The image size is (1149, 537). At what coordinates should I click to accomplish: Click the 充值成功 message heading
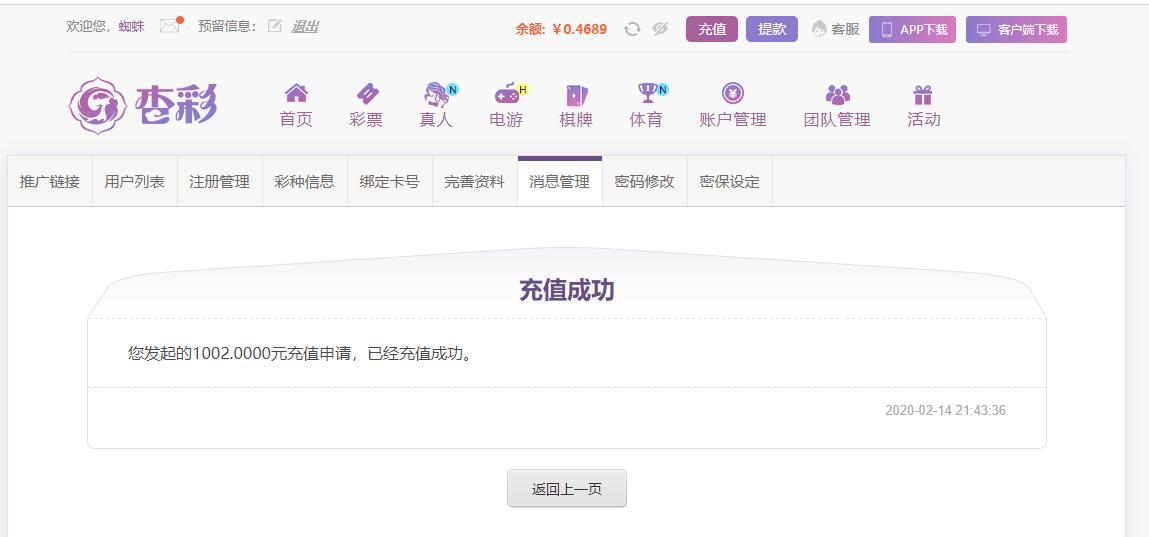(x=566, y=290)
